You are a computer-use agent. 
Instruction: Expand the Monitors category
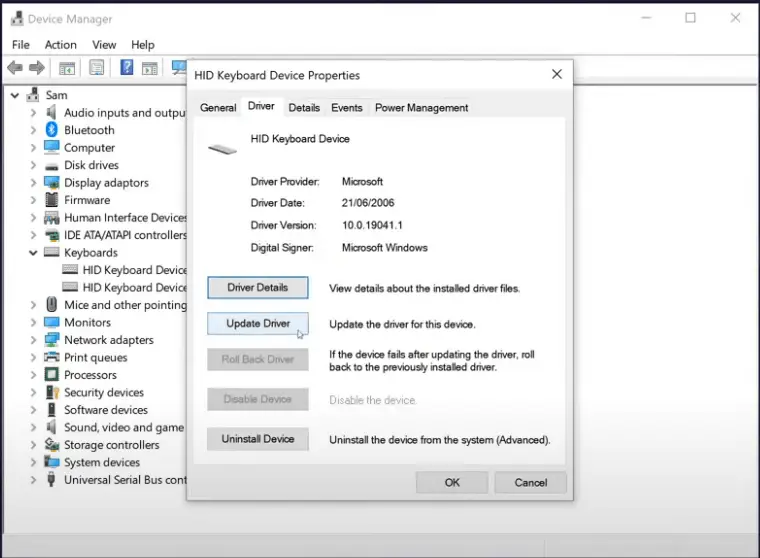point(33,322)
